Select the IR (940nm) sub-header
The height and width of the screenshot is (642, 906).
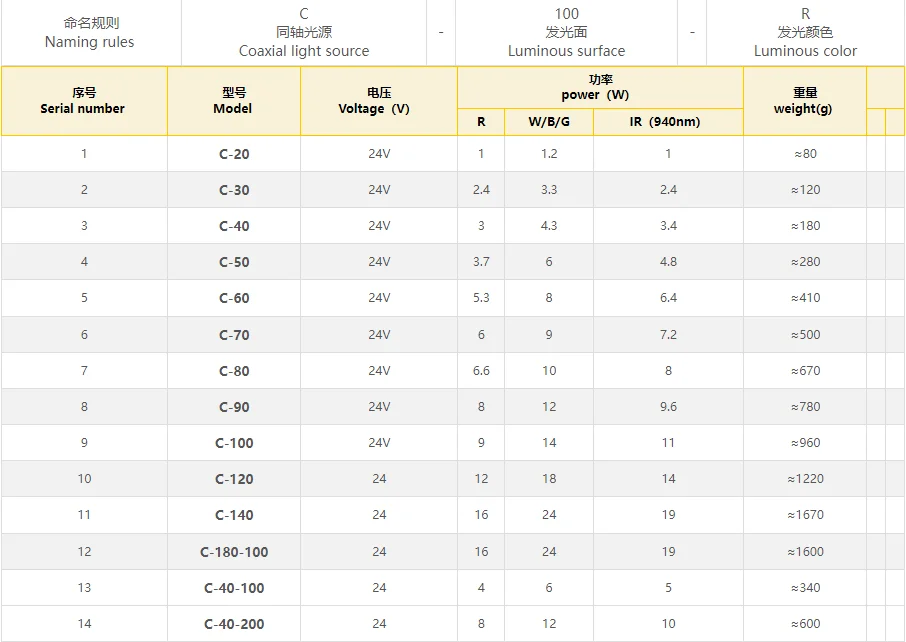point(668,122)
